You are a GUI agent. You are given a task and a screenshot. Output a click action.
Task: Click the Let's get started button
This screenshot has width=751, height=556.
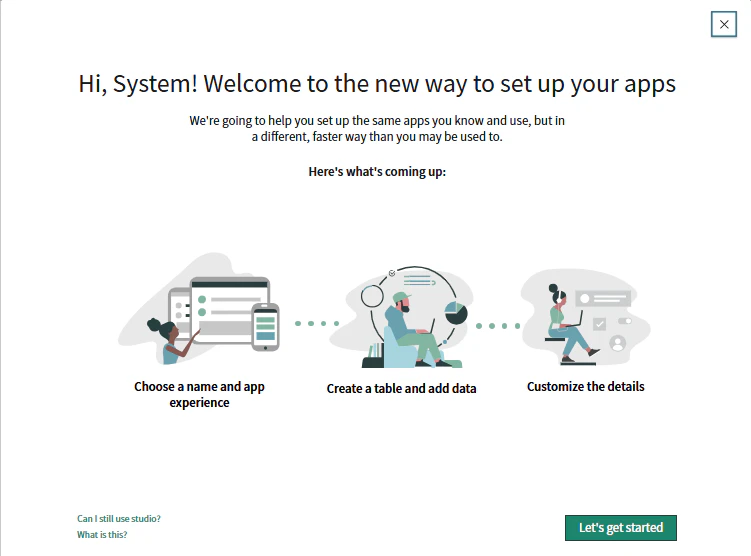621,528
